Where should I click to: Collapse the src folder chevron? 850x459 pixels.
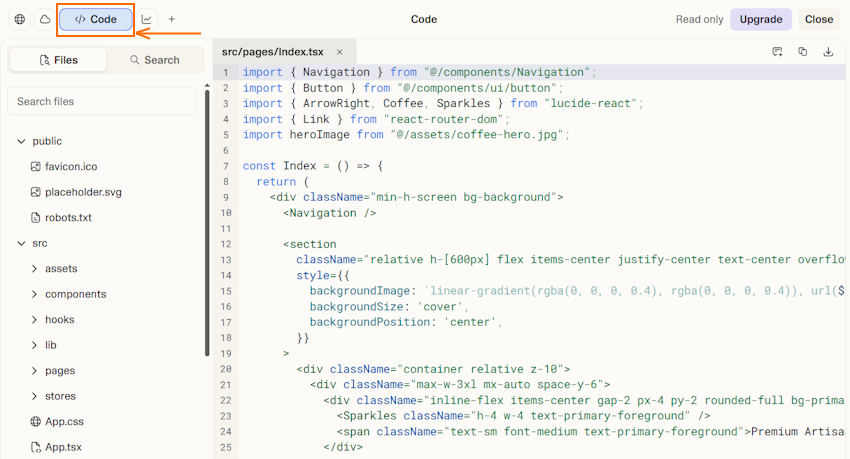click(21, 243)
